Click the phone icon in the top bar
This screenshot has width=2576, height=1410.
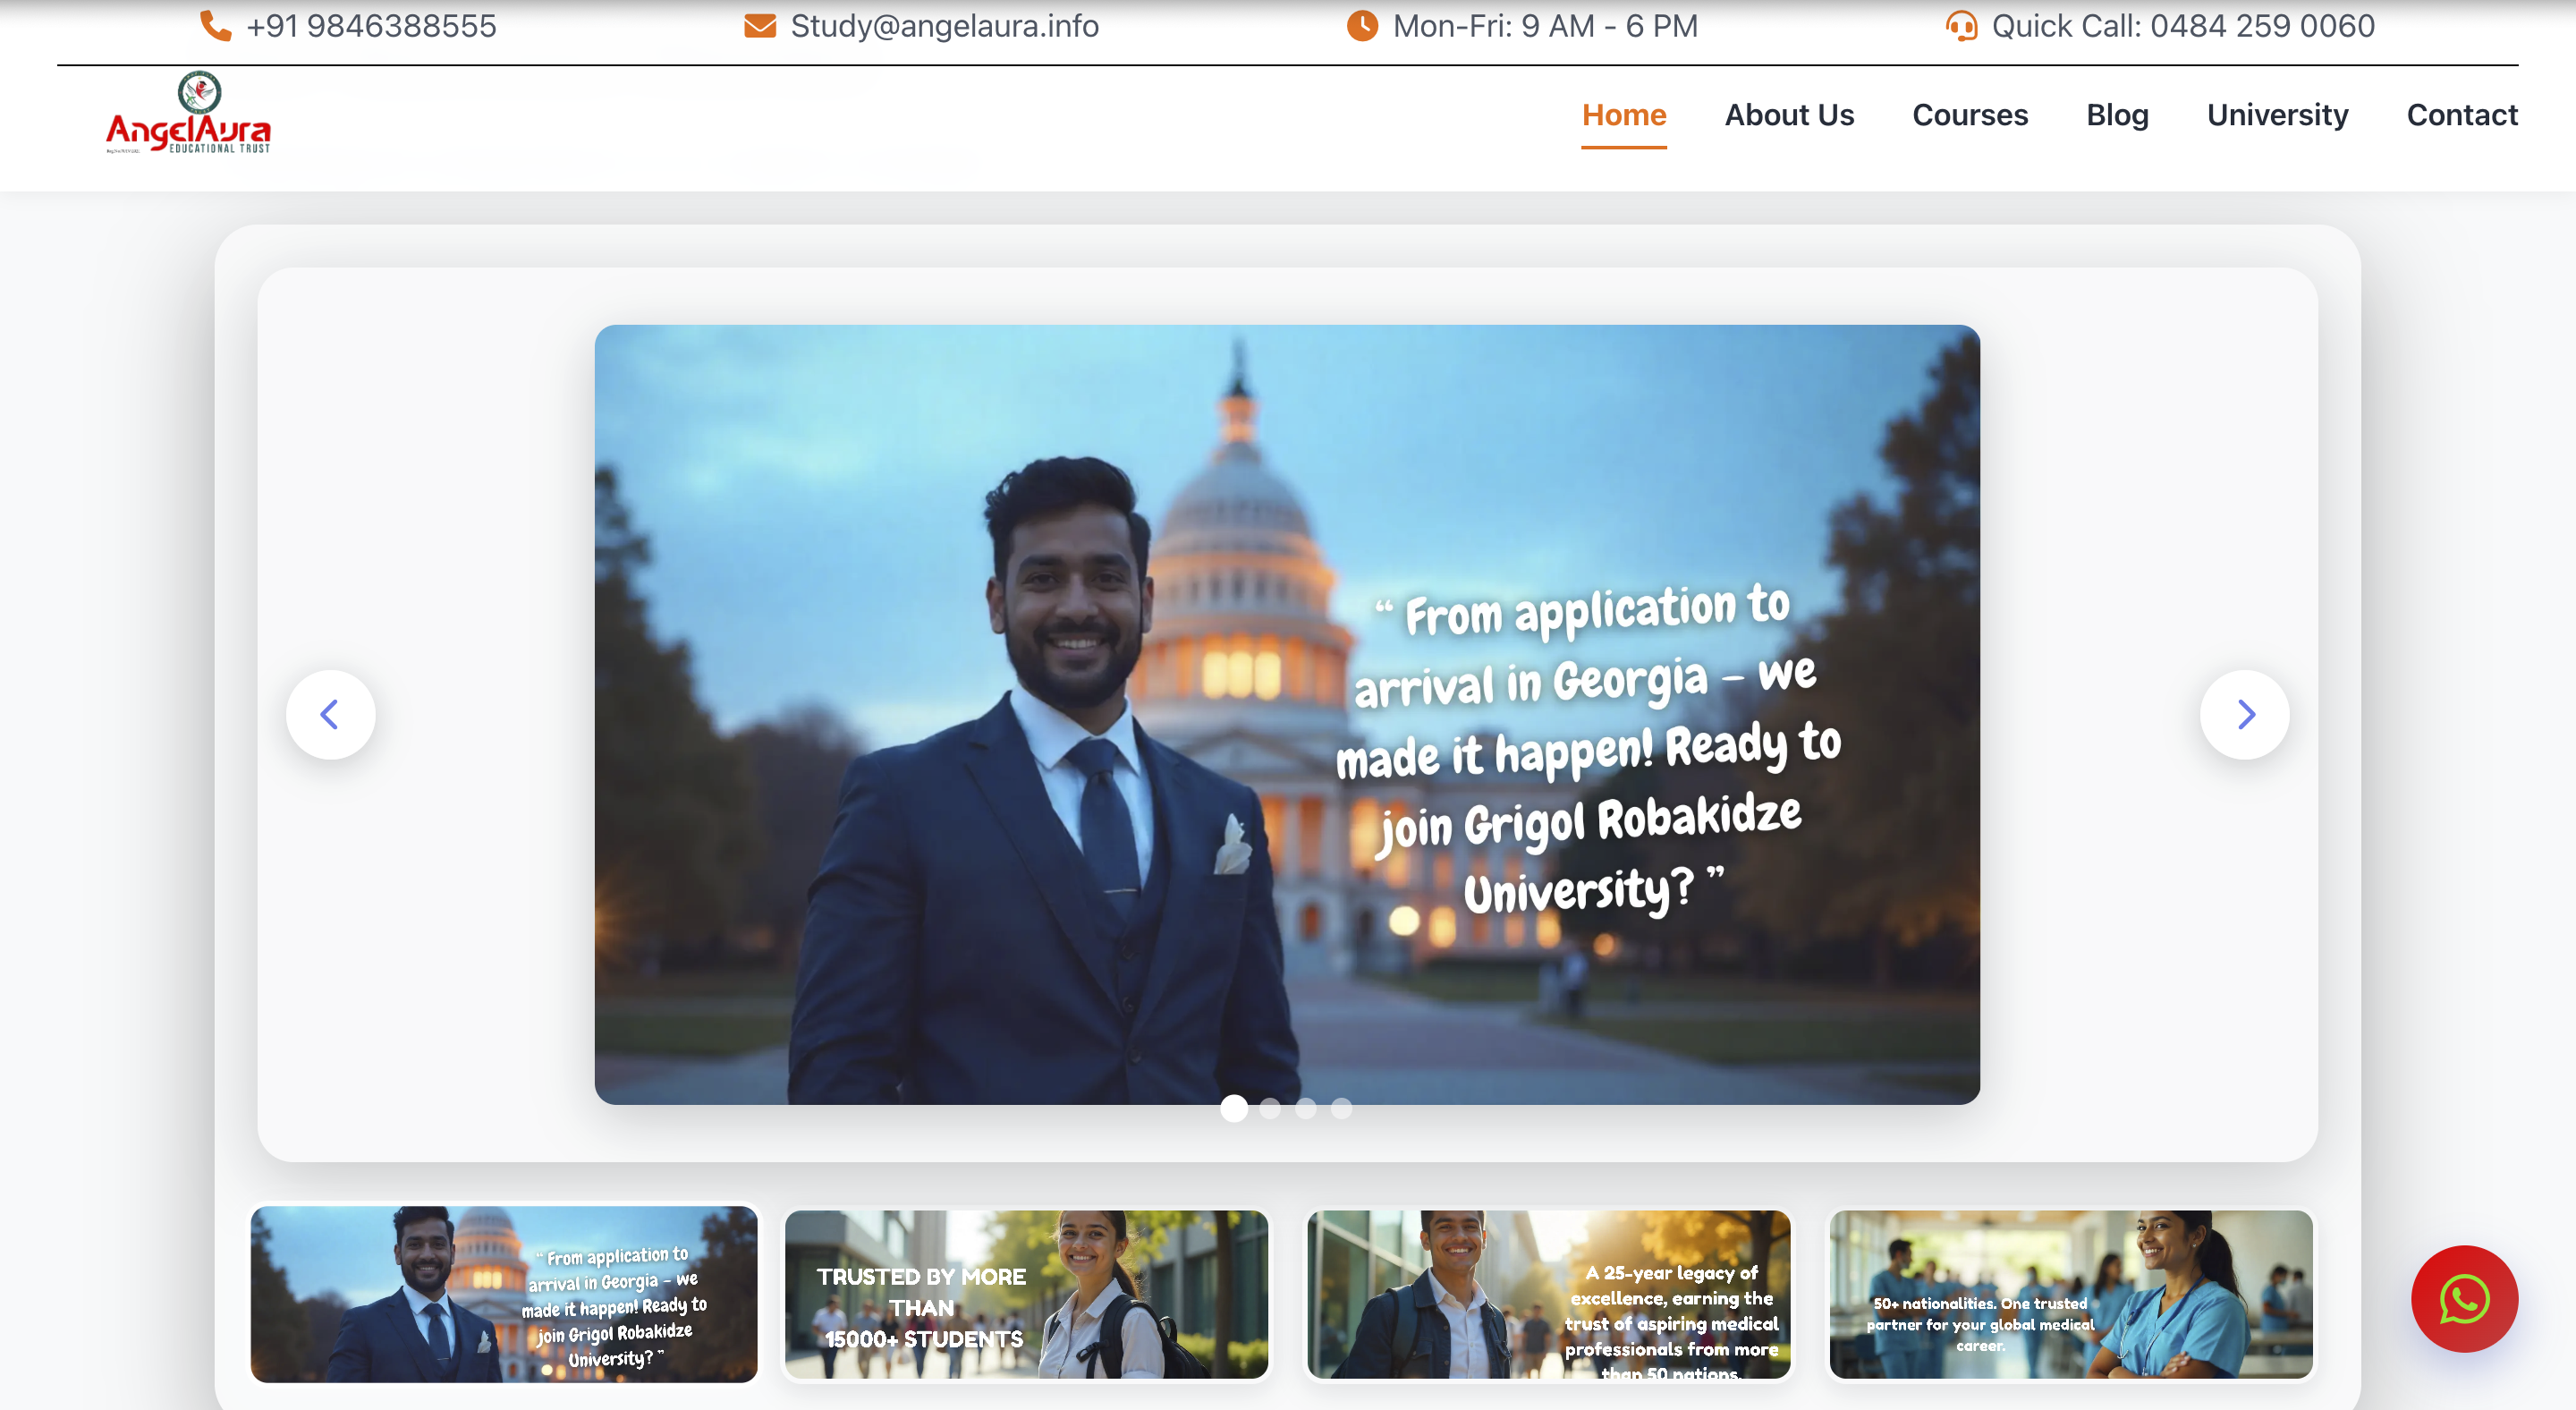213,26
